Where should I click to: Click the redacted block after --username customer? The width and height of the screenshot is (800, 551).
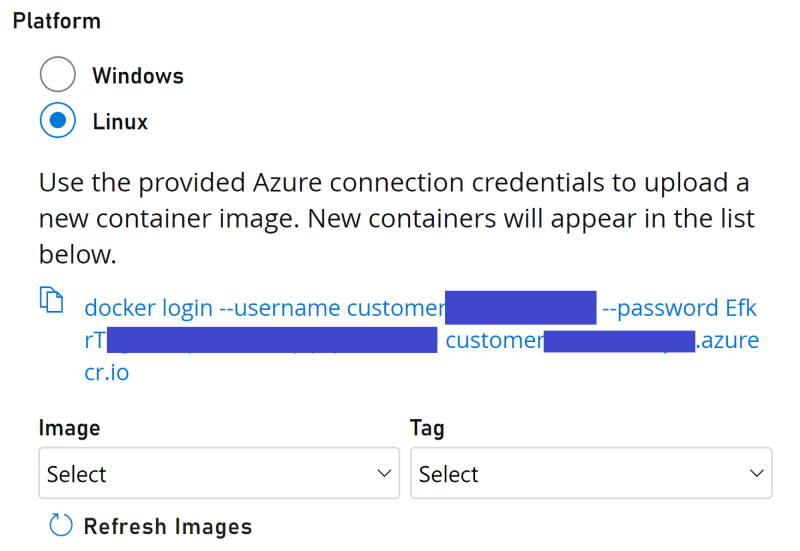[520, 308]
